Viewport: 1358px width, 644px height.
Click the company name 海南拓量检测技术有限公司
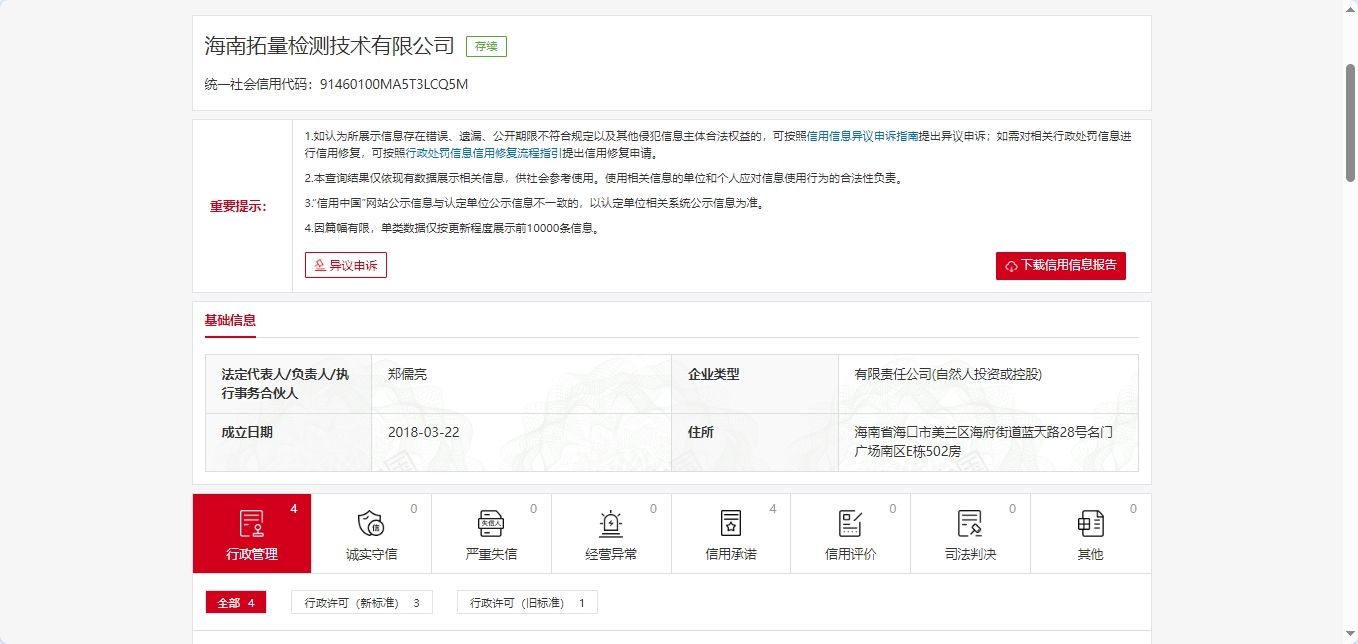click(x=329, y=46)
